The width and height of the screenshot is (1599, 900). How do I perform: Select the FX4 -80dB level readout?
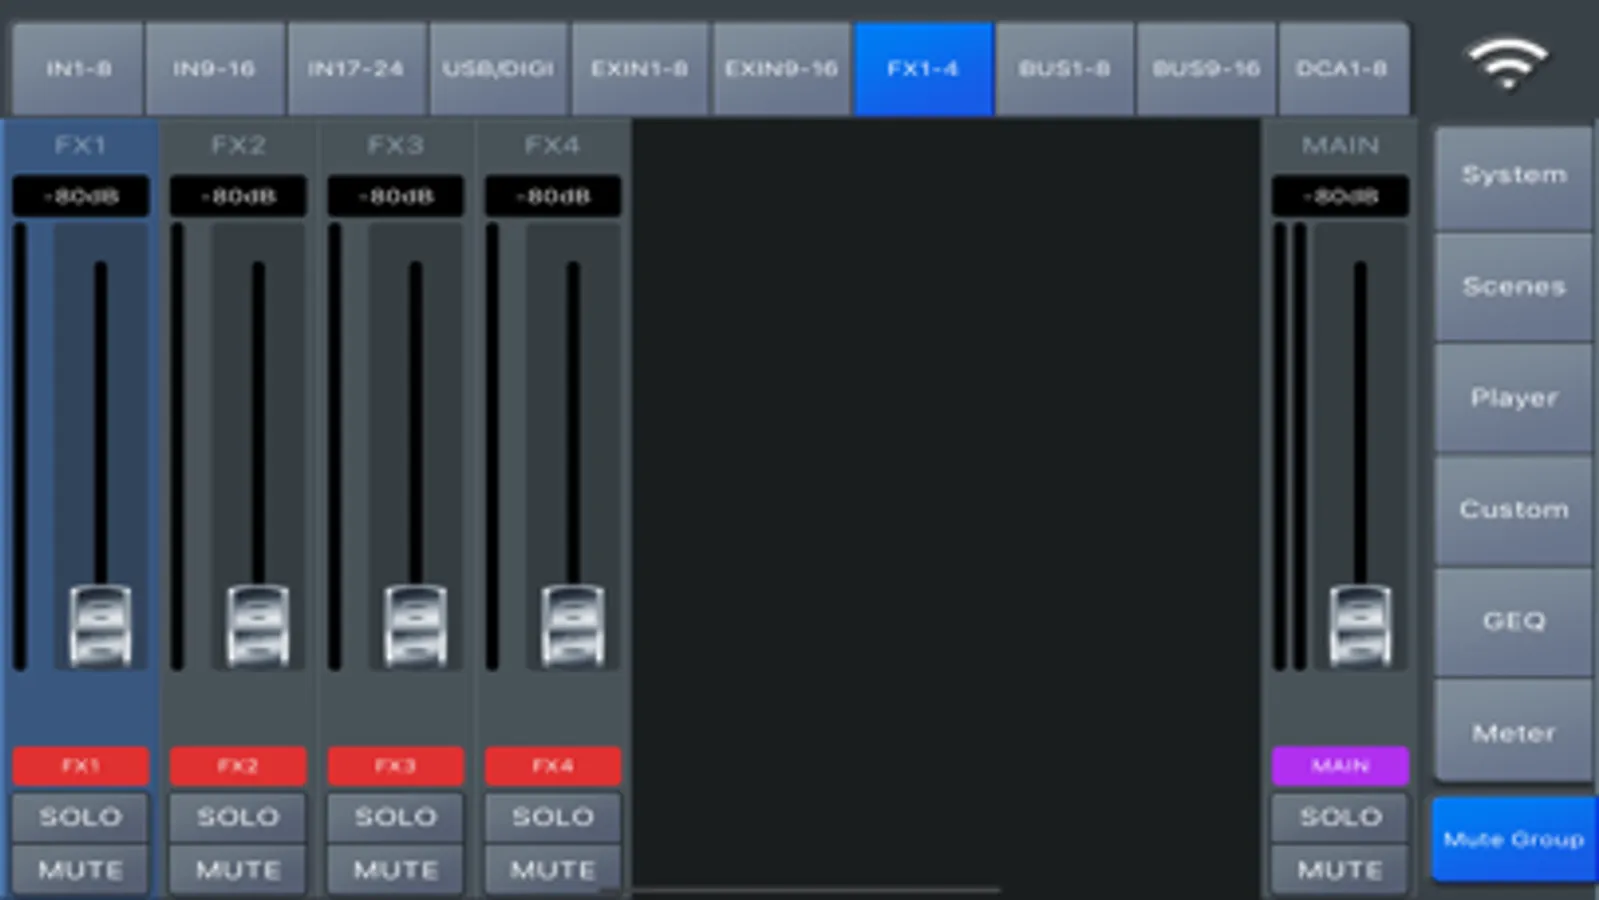tap(553, 196)
